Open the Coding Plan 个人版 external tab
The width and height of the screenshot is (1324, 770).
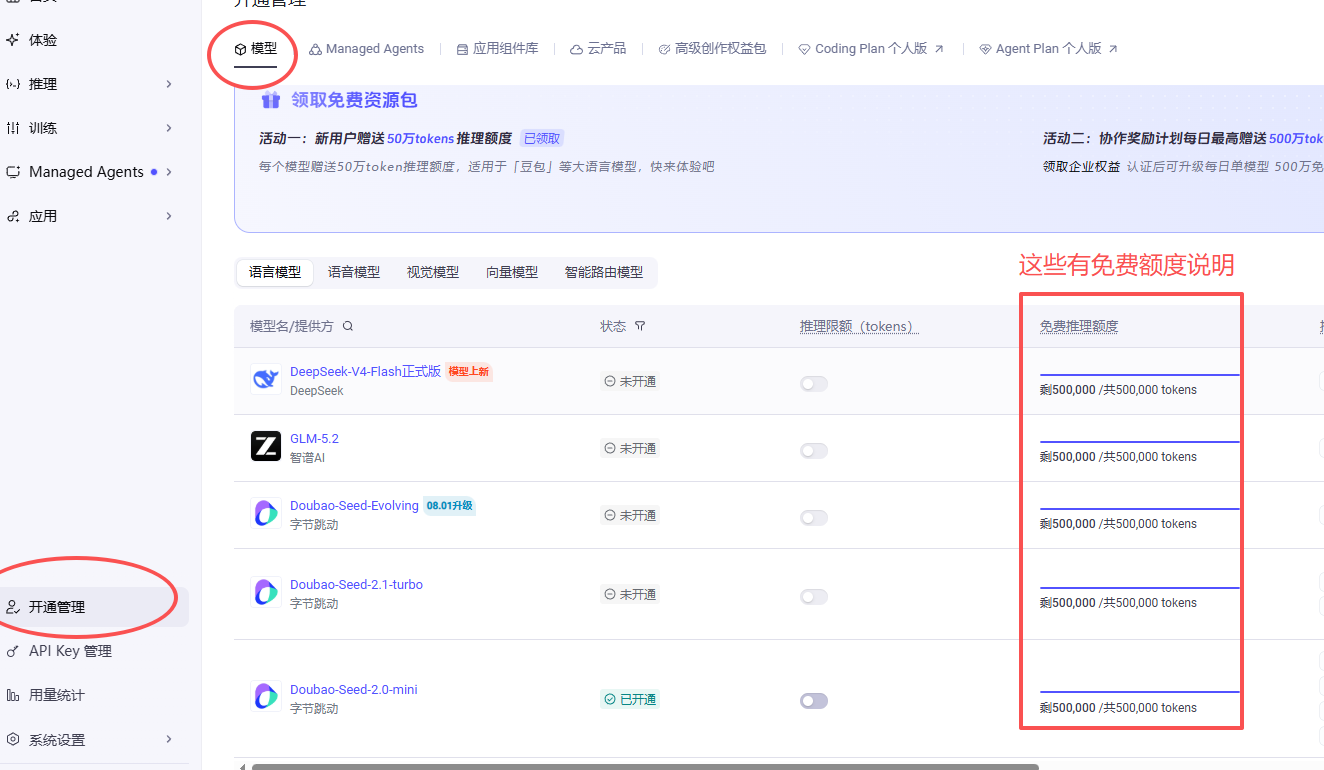871,48
